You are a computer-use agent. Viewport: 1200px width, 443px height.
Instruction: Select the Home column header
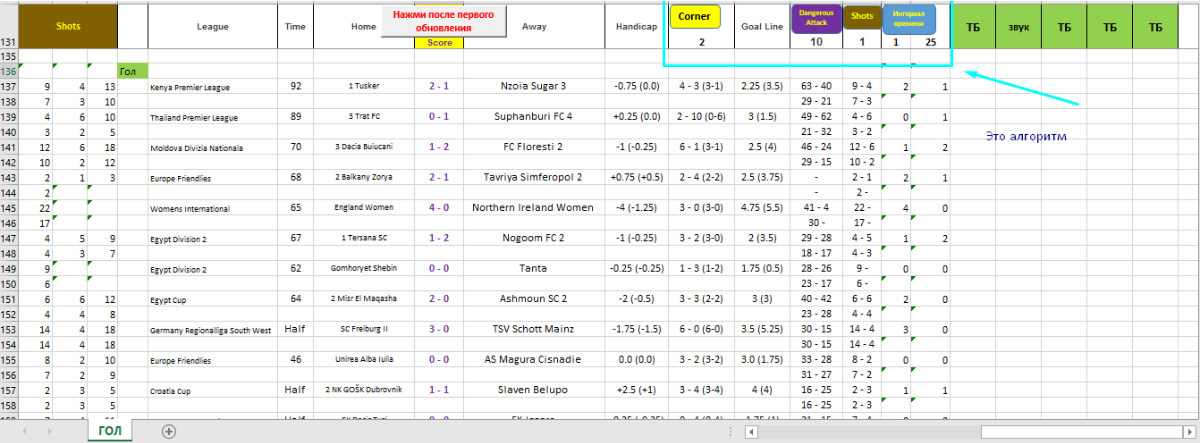pos(363,27)
